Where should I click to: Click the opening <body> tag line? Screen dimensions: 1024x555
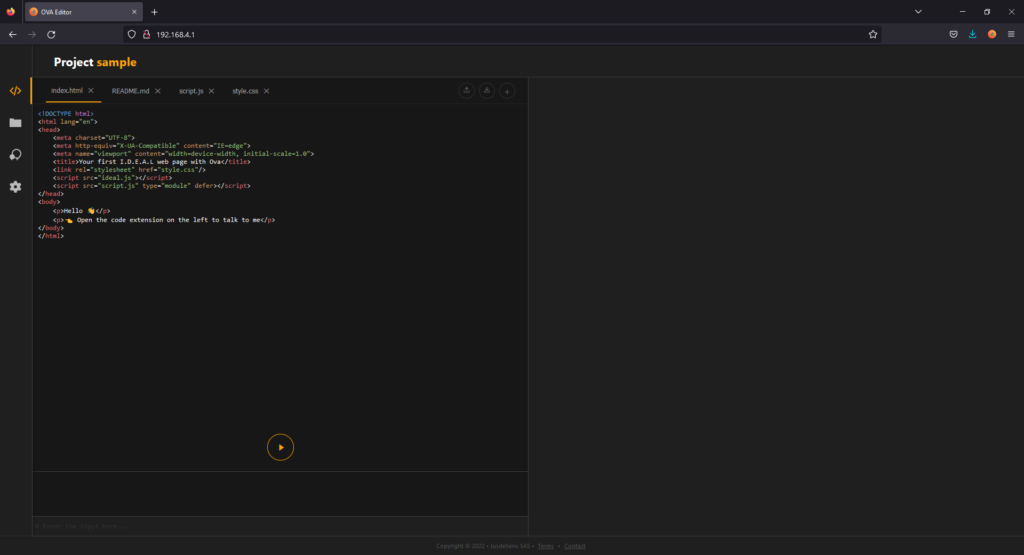49,202
